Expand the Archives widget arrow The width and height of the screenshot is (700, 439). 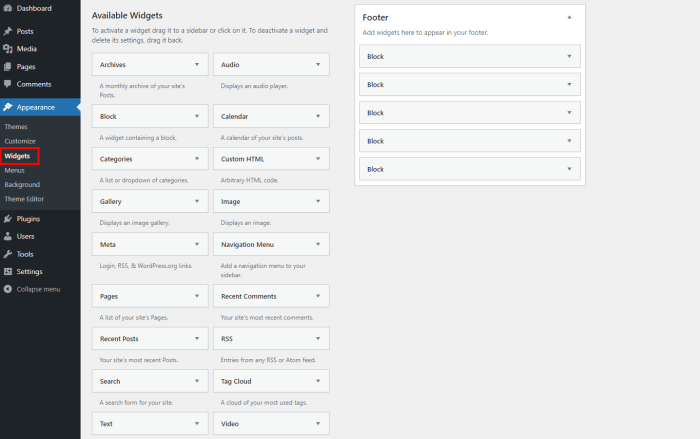[197, 64]
